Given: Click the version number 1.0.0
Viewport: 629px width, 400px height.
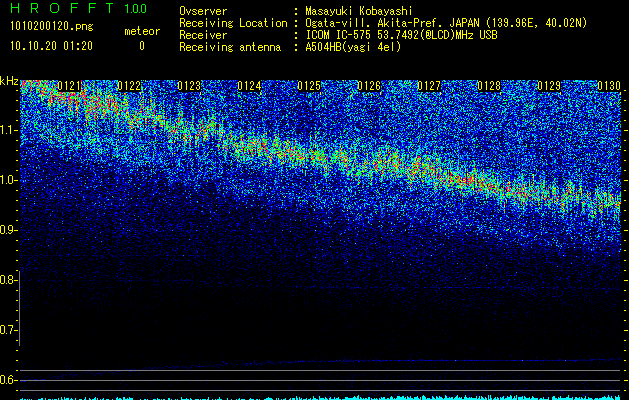Looking at the screenshot, I should coord(136,9).
